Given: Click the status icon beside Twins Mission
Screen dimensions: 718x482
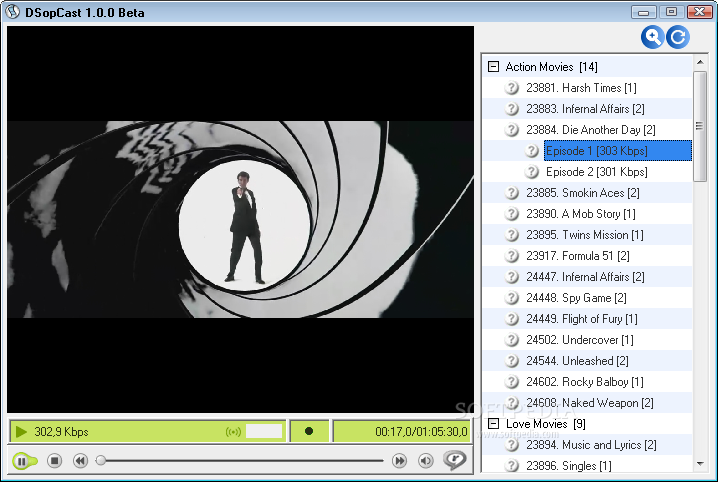Looking at the screenshot, I should click(x=511, y=235).
